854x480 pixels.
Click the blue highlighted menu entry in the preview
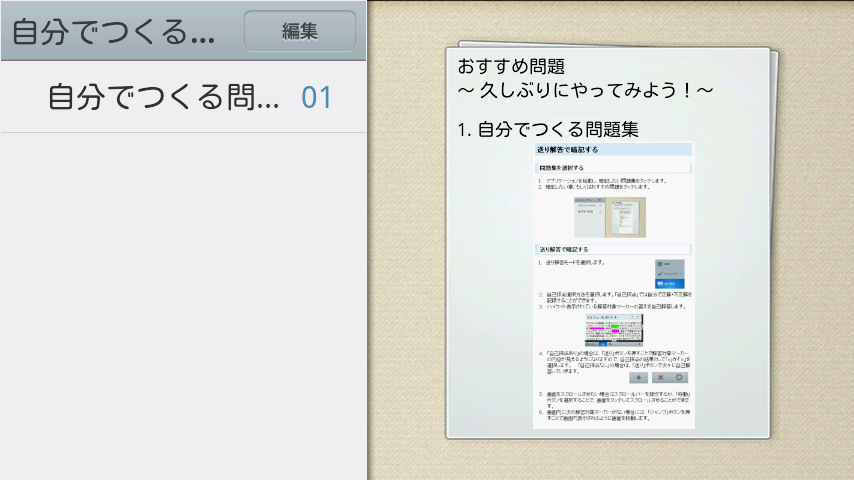coord(669,284)
